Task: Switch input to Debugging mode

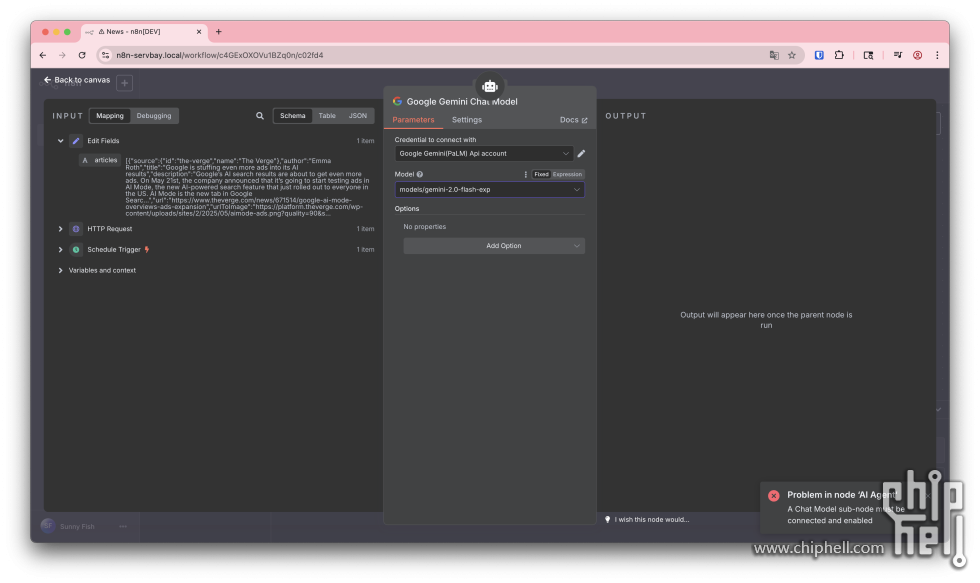Action: point(154,116)
